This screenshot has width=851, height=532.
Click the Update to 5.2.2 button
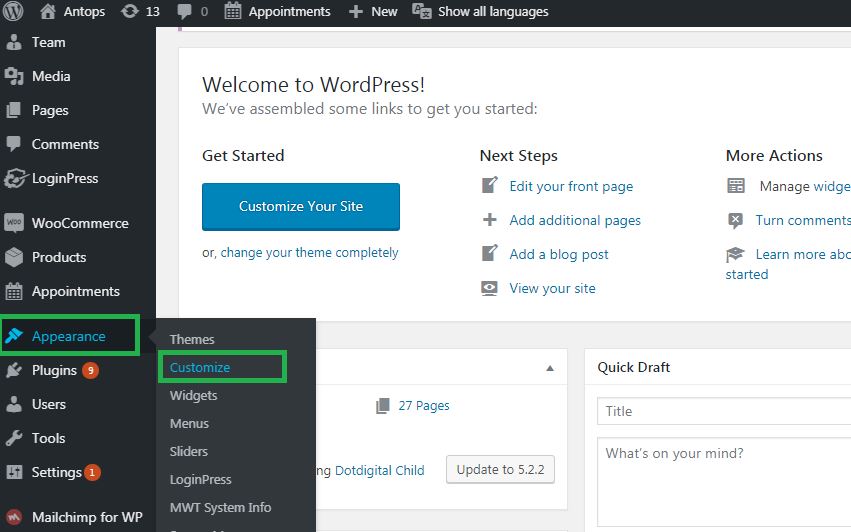point(500,470)
